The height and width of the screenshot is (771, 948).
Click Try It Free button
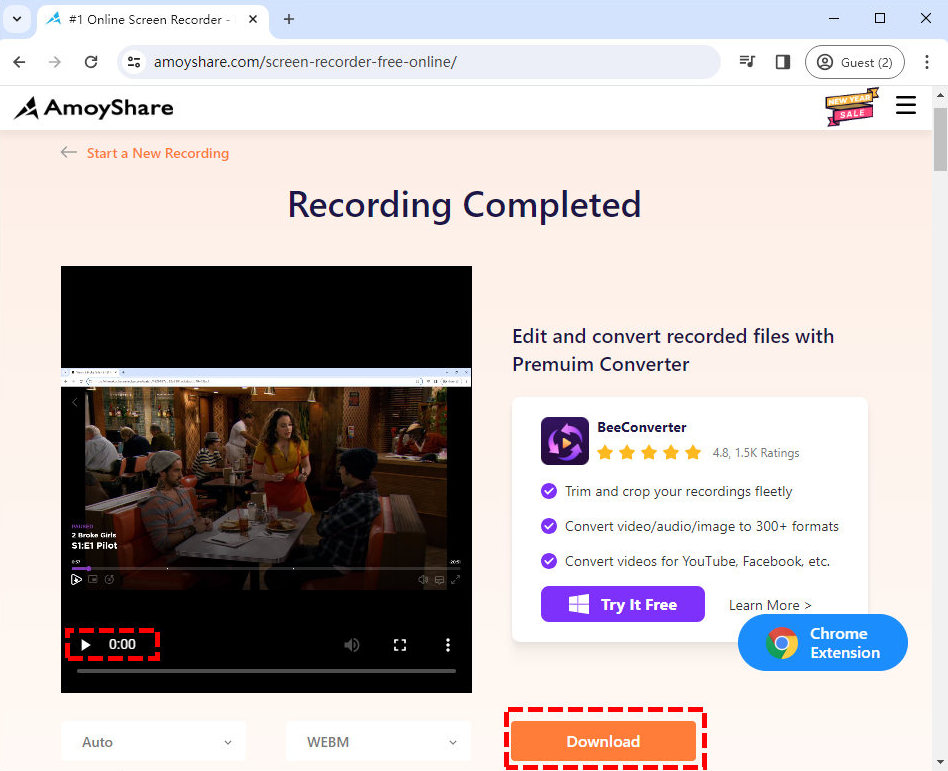623,604
